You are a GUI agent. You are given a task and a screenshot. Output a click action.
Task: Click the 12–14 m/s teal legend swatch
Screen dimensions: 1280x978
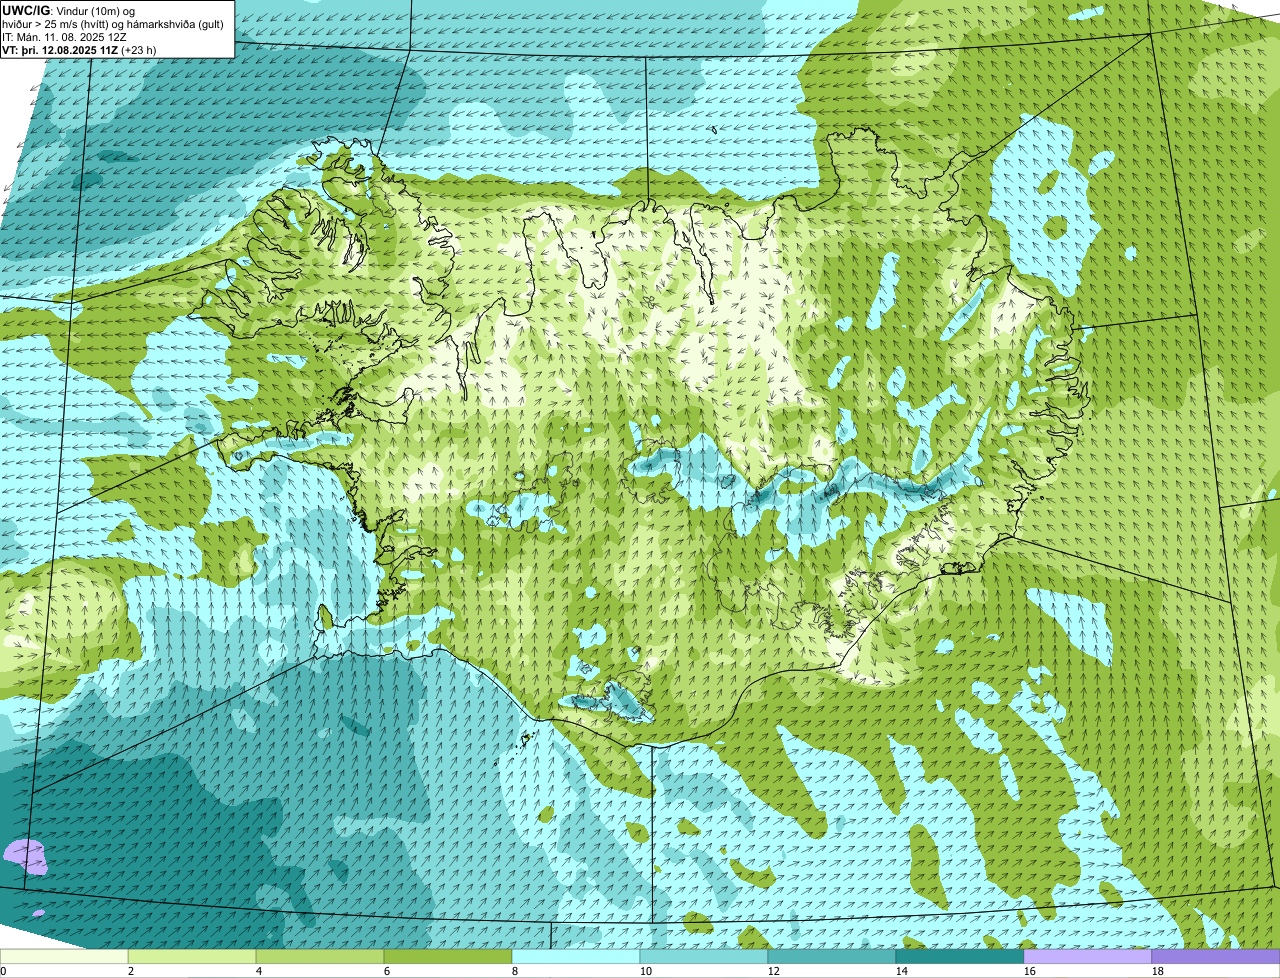pyautogui.click(x=832, y=957)
